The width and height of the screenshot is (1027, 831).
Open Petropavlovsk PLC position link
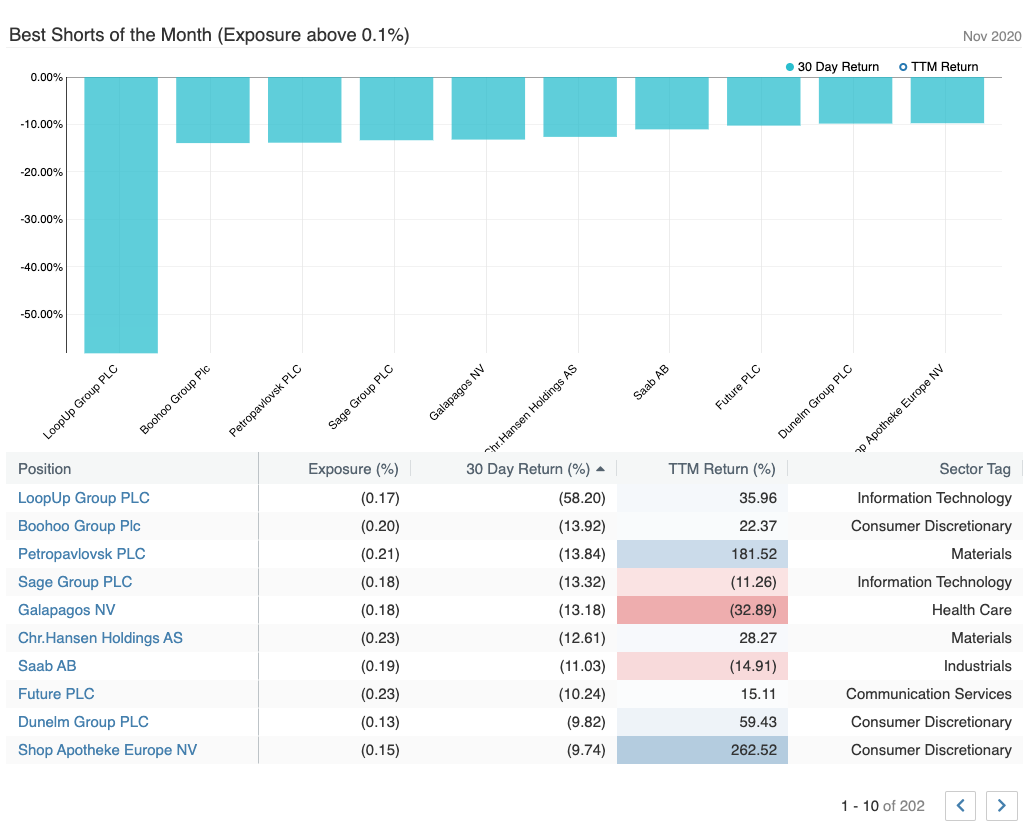click(82, 554)
